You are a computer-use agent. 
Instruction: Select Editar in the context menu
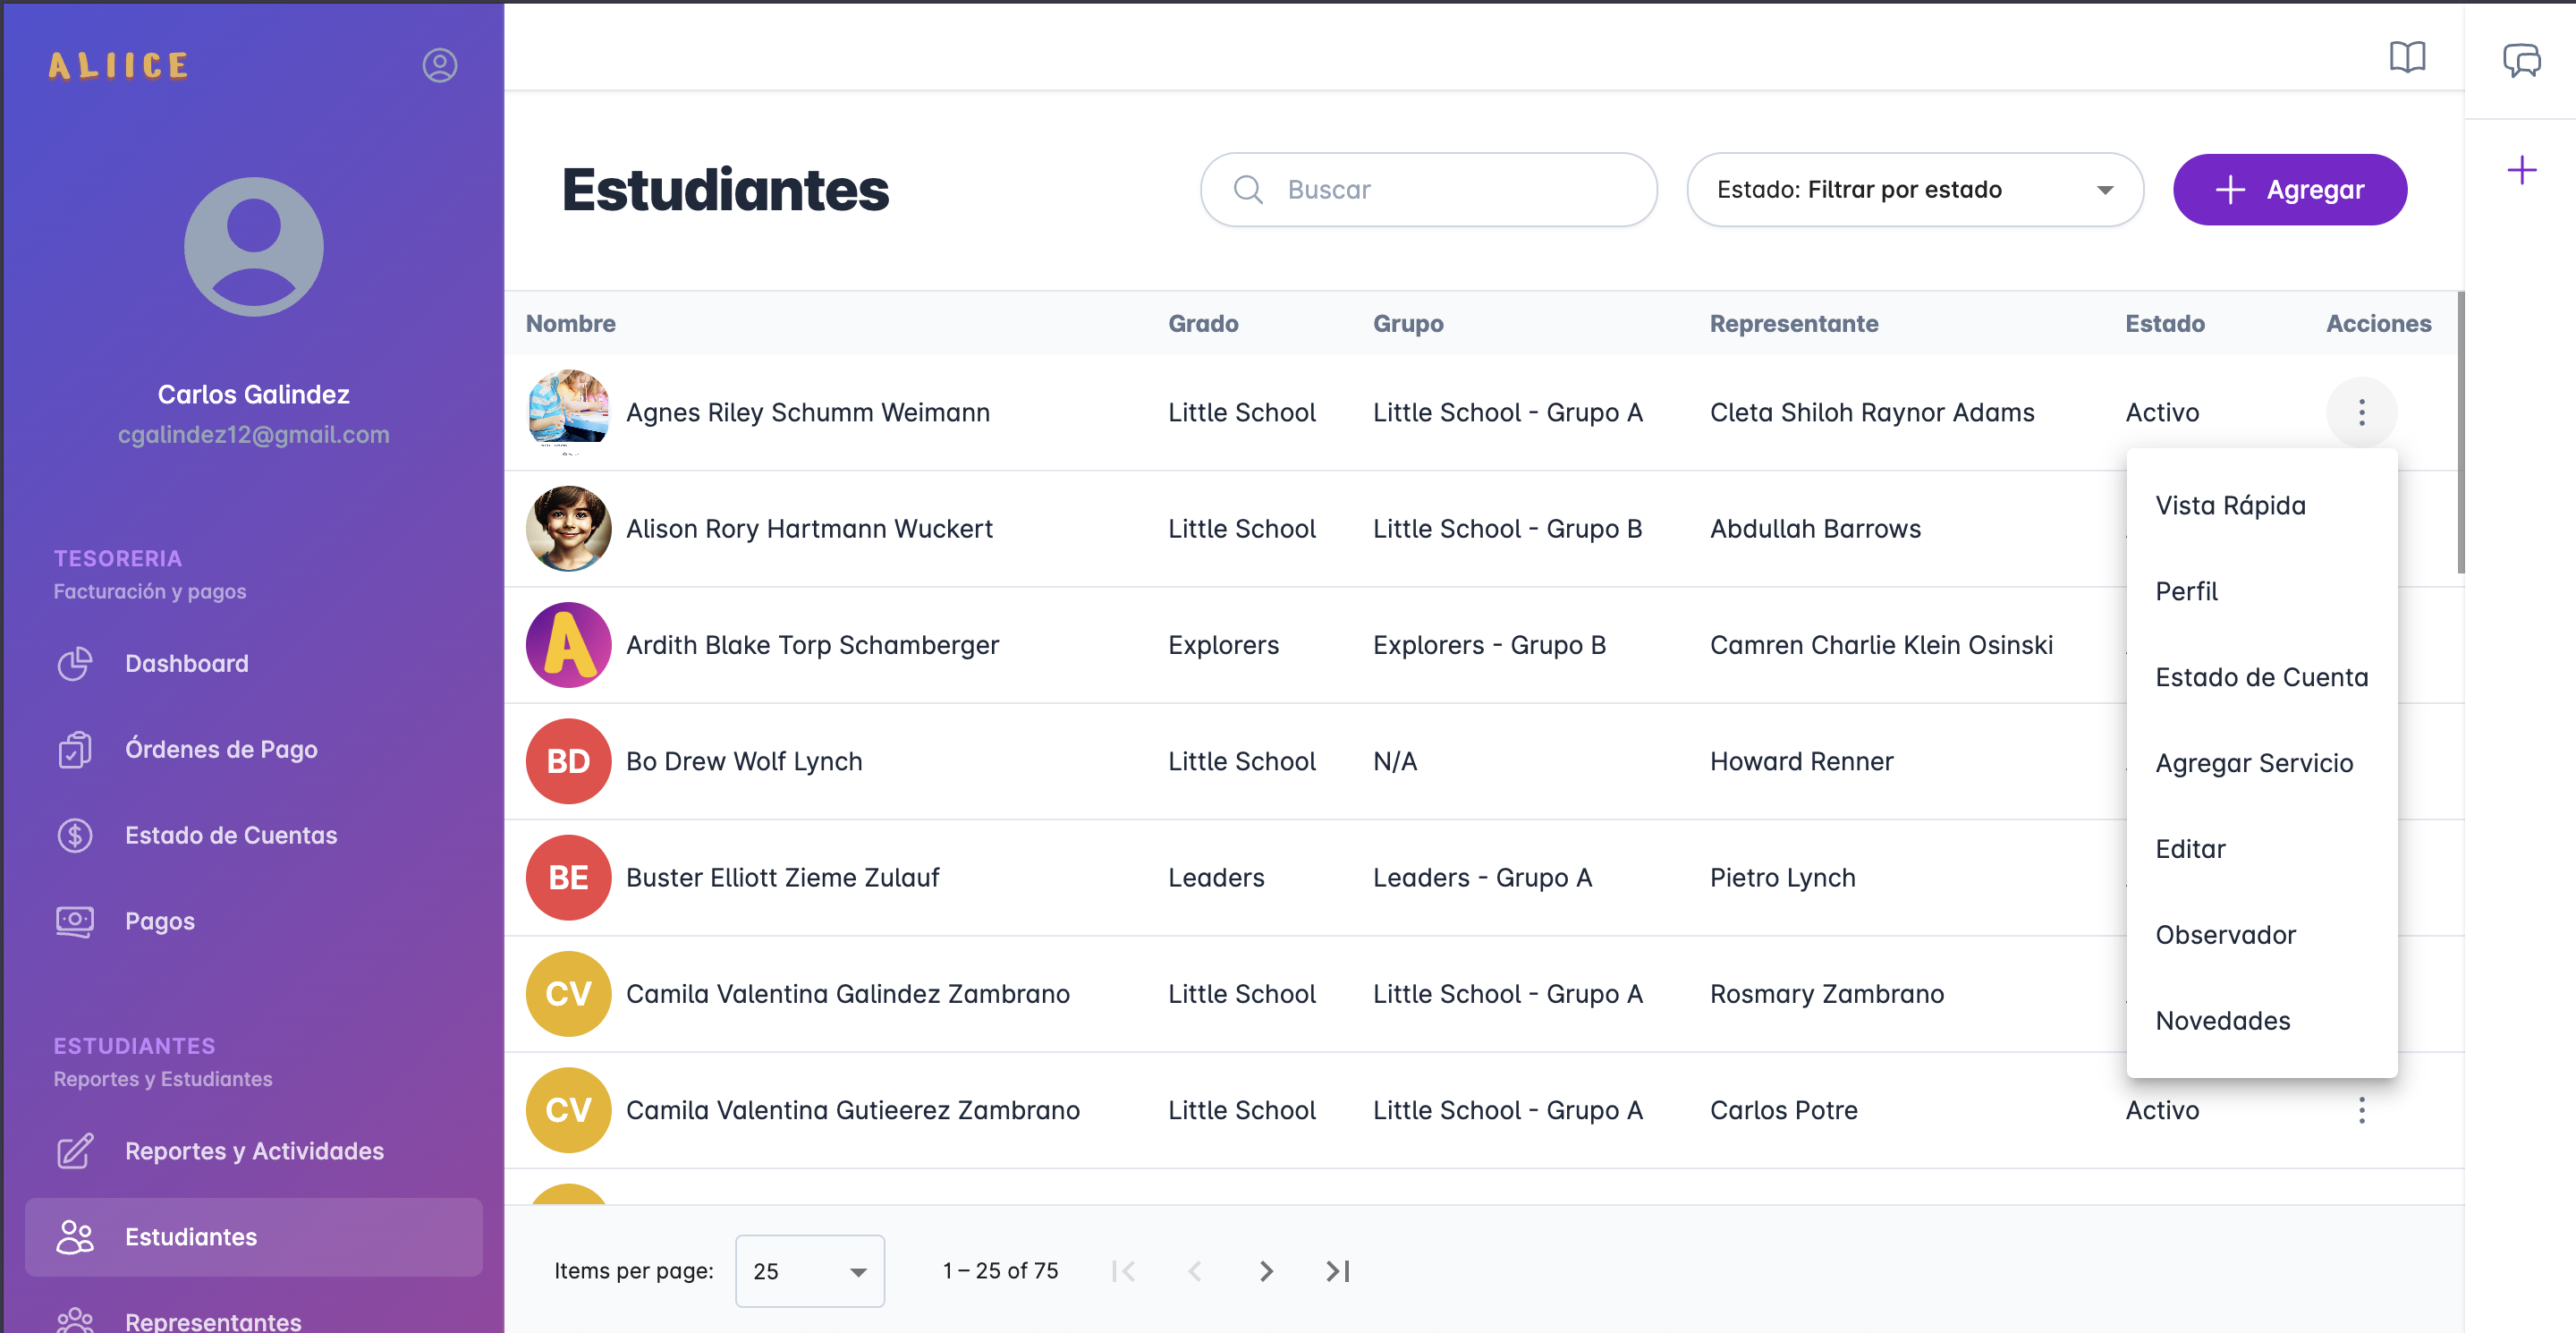[x=2190, y=849]
